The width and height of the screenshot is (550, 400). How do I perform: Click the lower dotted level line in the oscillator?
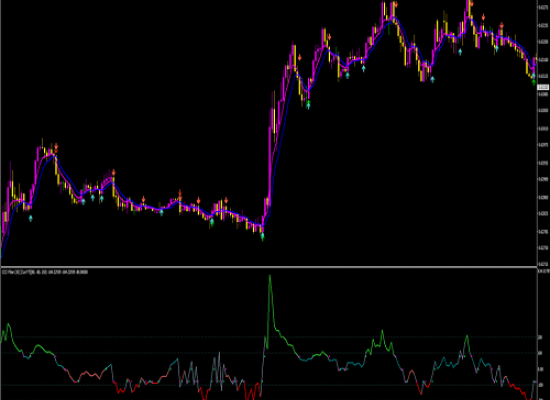268,385
